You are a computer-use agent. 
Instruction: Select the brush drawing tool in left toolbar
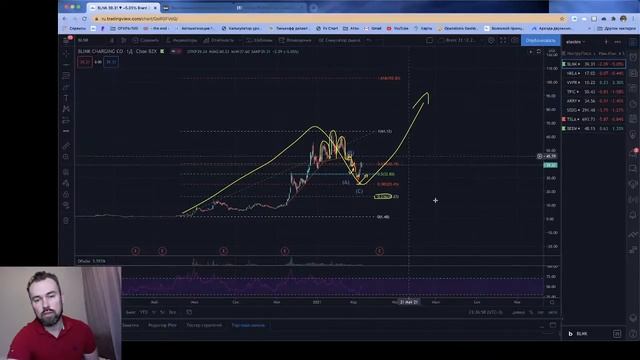coord(66,87)
